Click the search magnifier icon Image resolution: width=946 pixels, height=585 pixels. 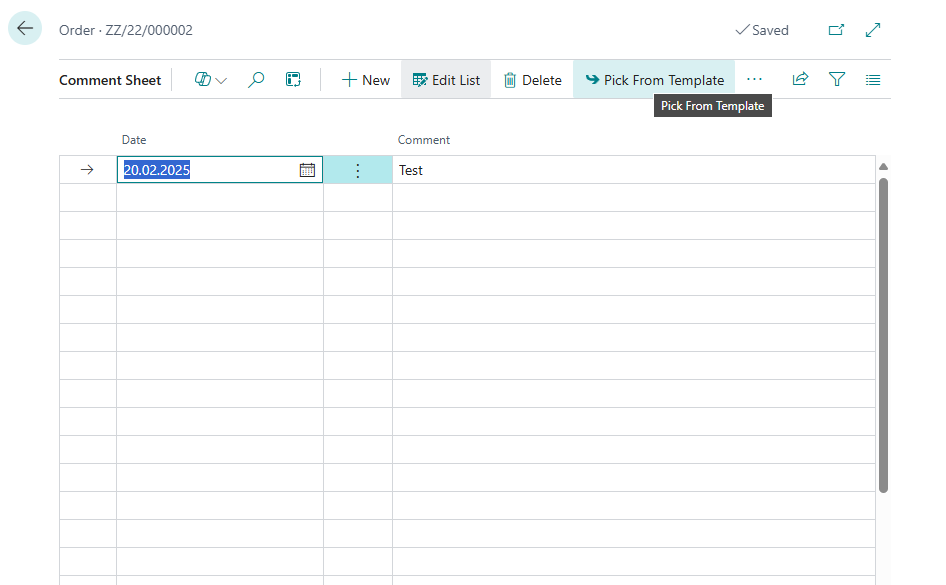tap(256, 80)
